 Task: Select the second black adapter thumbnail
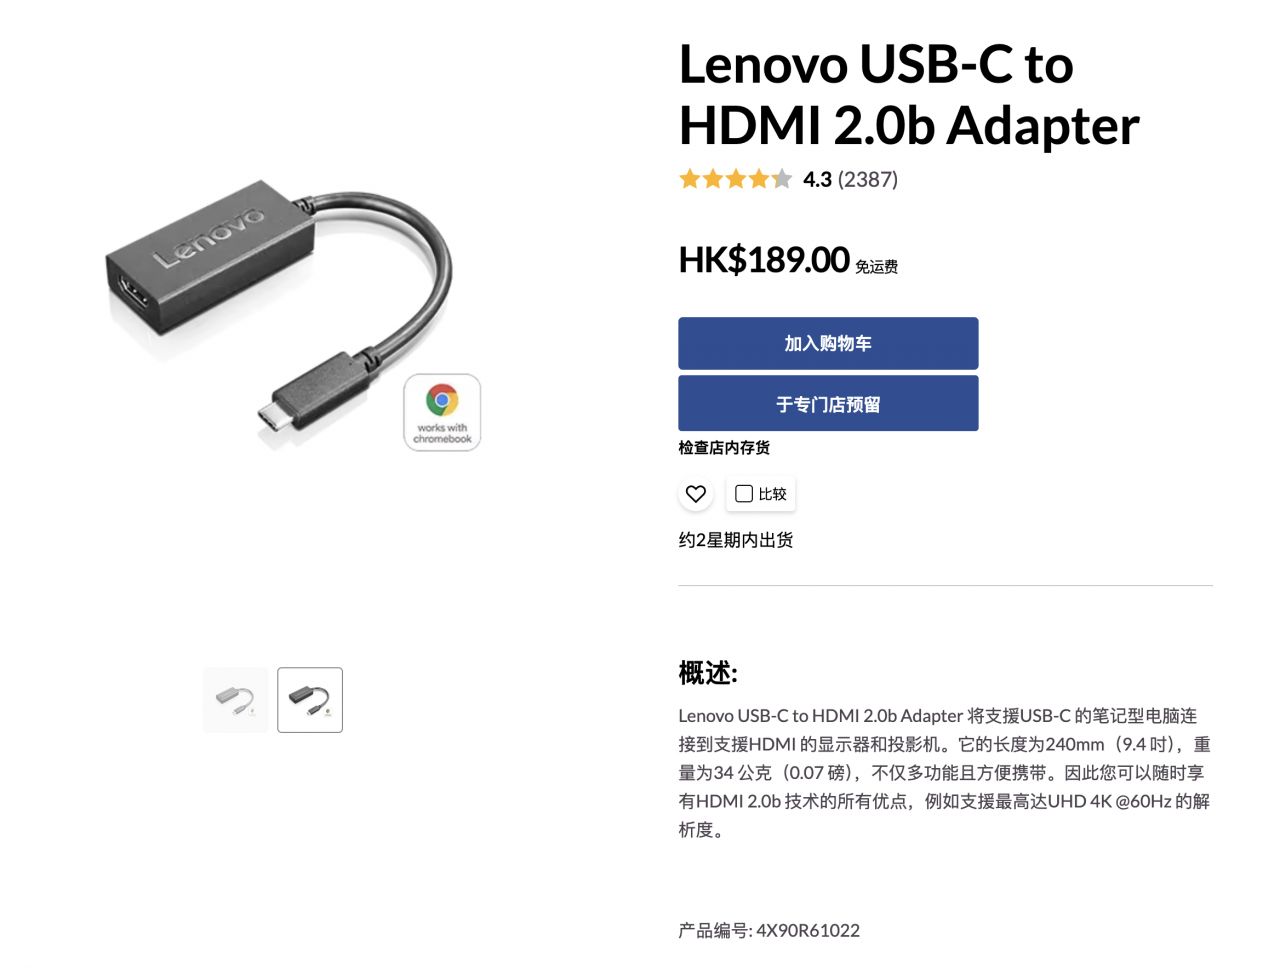[310, 700]
